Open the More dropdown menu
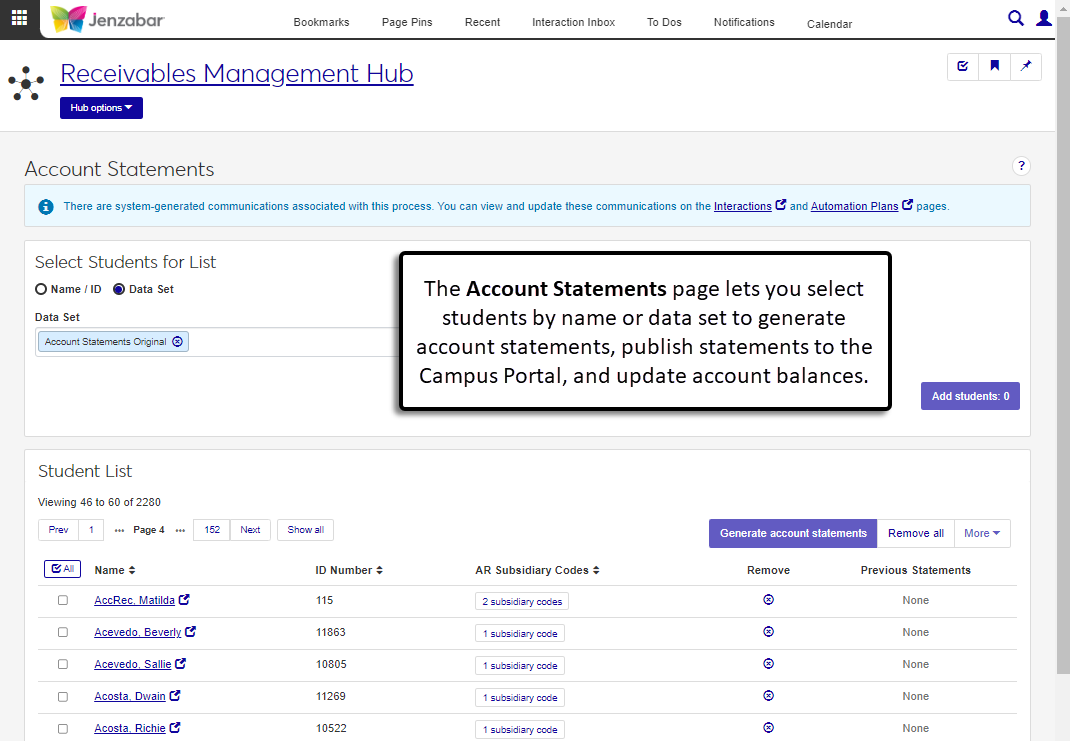This screenshot has height=741, width=1070. [x=981, y=533]
